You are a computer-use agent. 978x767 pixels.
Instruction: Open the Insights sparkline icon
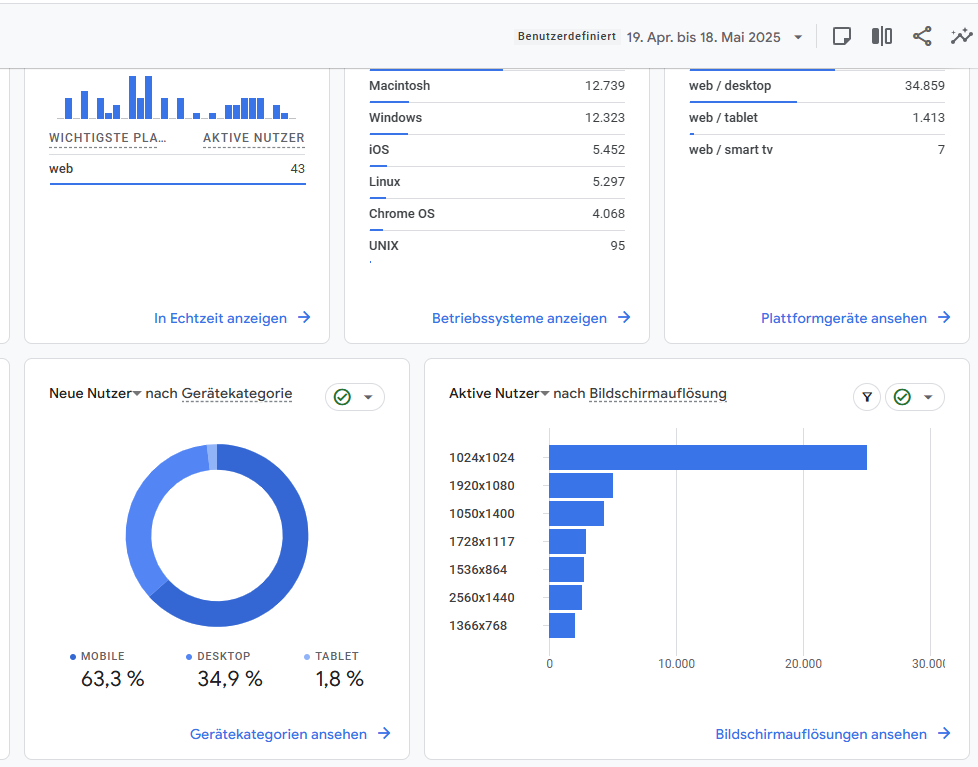coord(961,37)
